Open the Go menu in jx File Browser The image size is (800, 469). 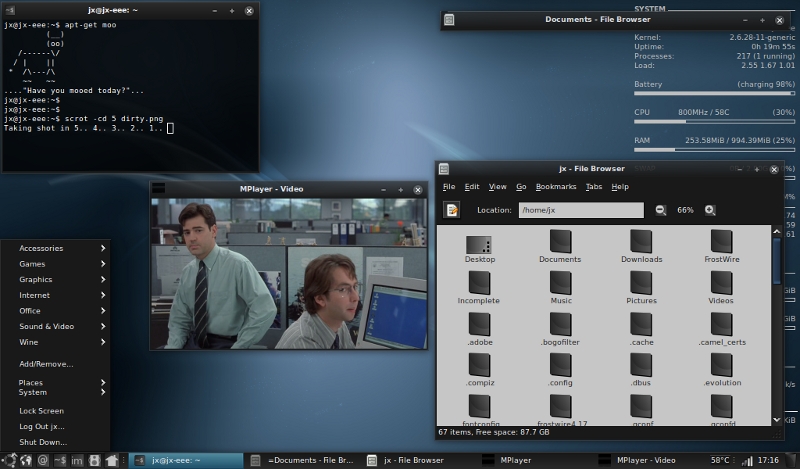click(521, 187)
